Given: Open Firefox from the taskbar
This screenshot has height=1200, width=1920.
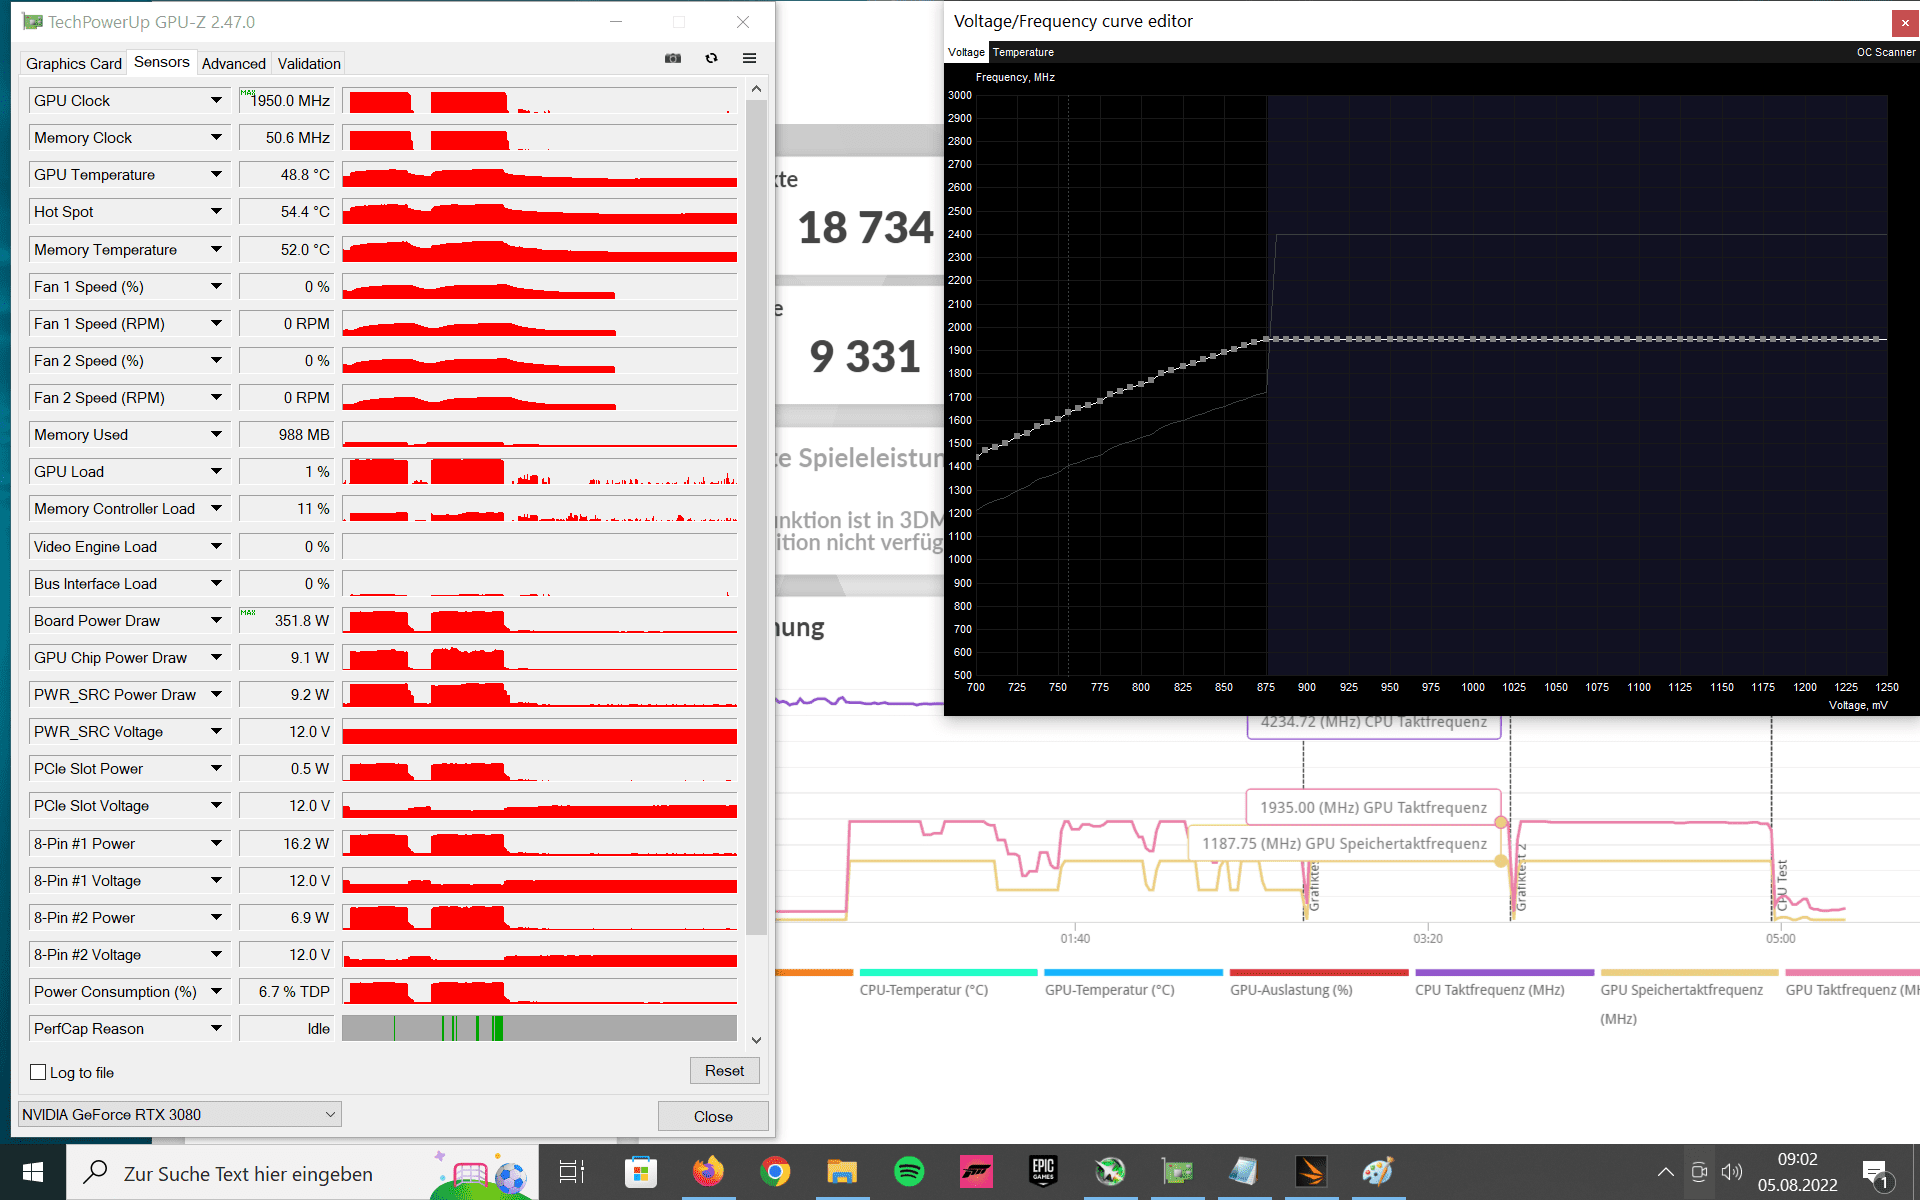Looking at the screenshot, I should click(x=708, y=1172).
